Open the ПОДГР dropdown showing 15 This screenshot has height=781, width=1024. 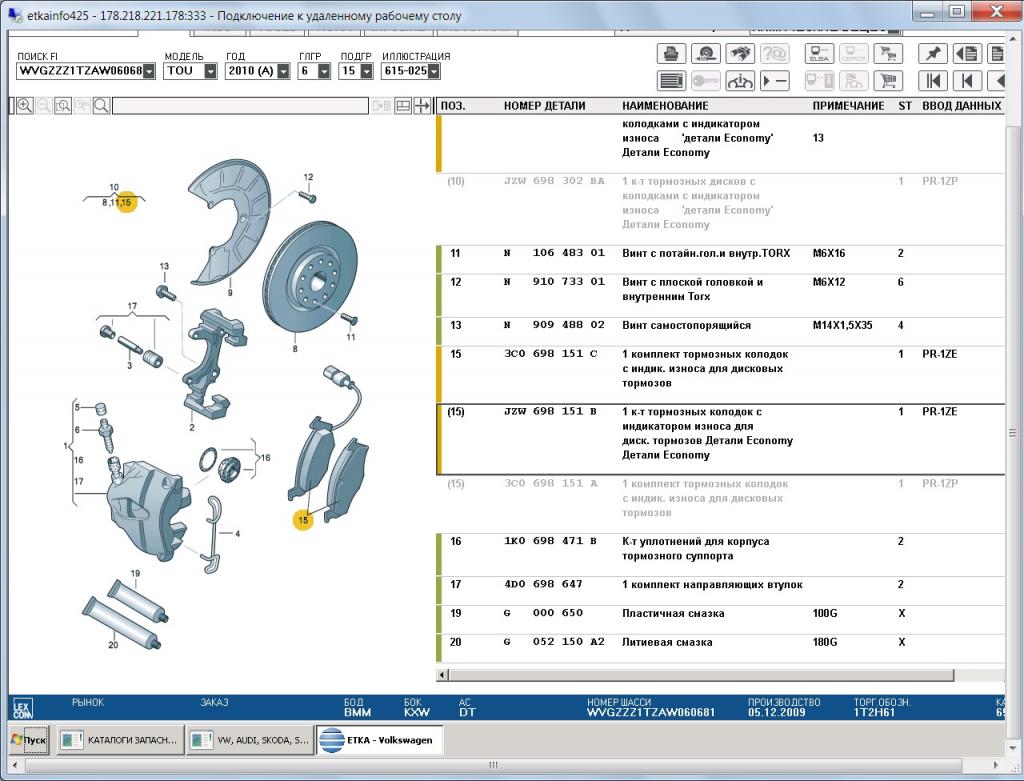point(366,71)
